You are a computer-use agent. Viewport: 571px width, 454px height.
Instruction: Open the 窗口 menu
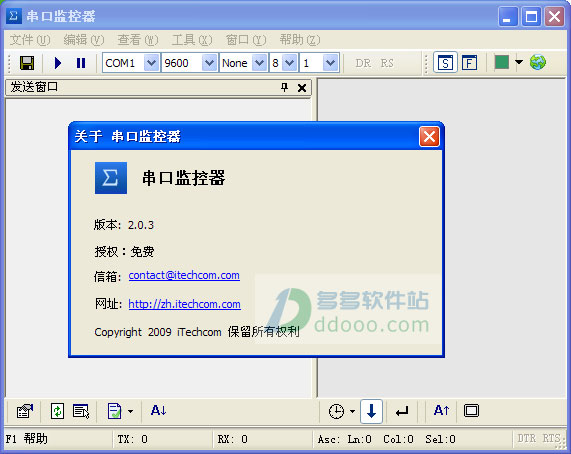(246, 39)
